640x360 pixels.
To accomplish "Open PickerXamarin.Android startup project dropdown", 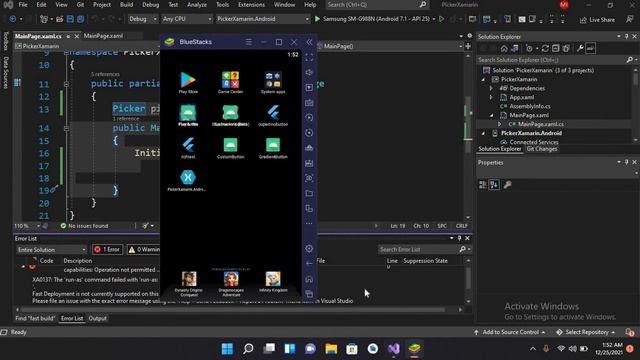I will tap(262, 19).
